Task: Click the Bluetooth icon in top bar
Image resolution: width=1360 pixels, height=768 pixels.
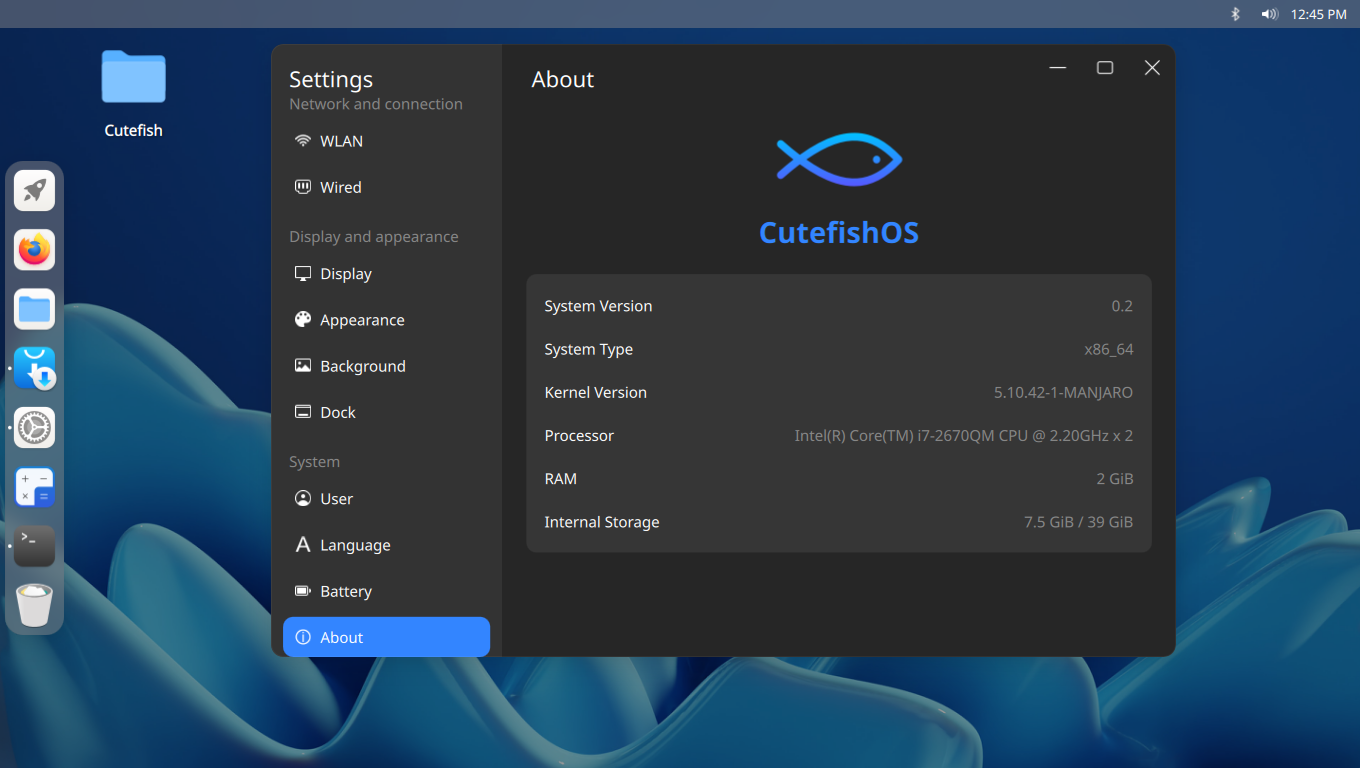Action: (x=1235, y=14)
